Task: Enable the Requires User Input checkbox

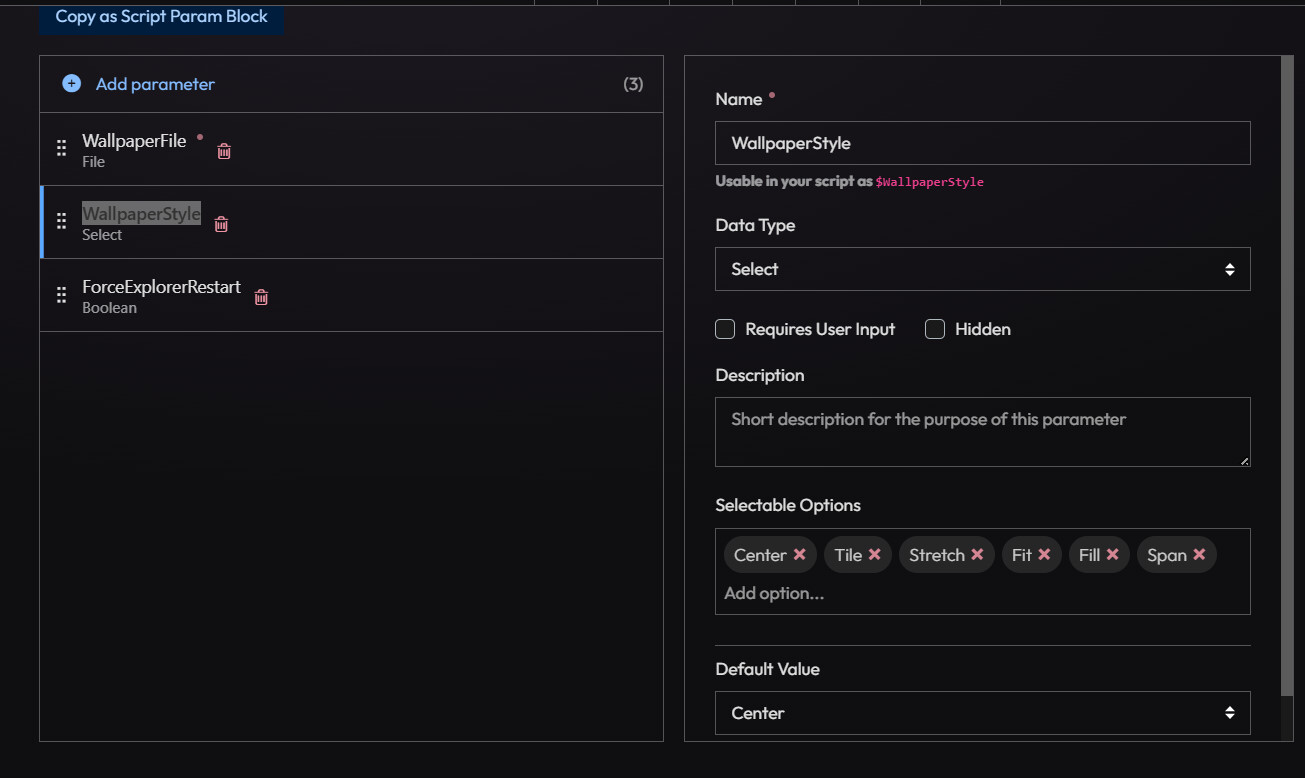Action: click(725, 329)
